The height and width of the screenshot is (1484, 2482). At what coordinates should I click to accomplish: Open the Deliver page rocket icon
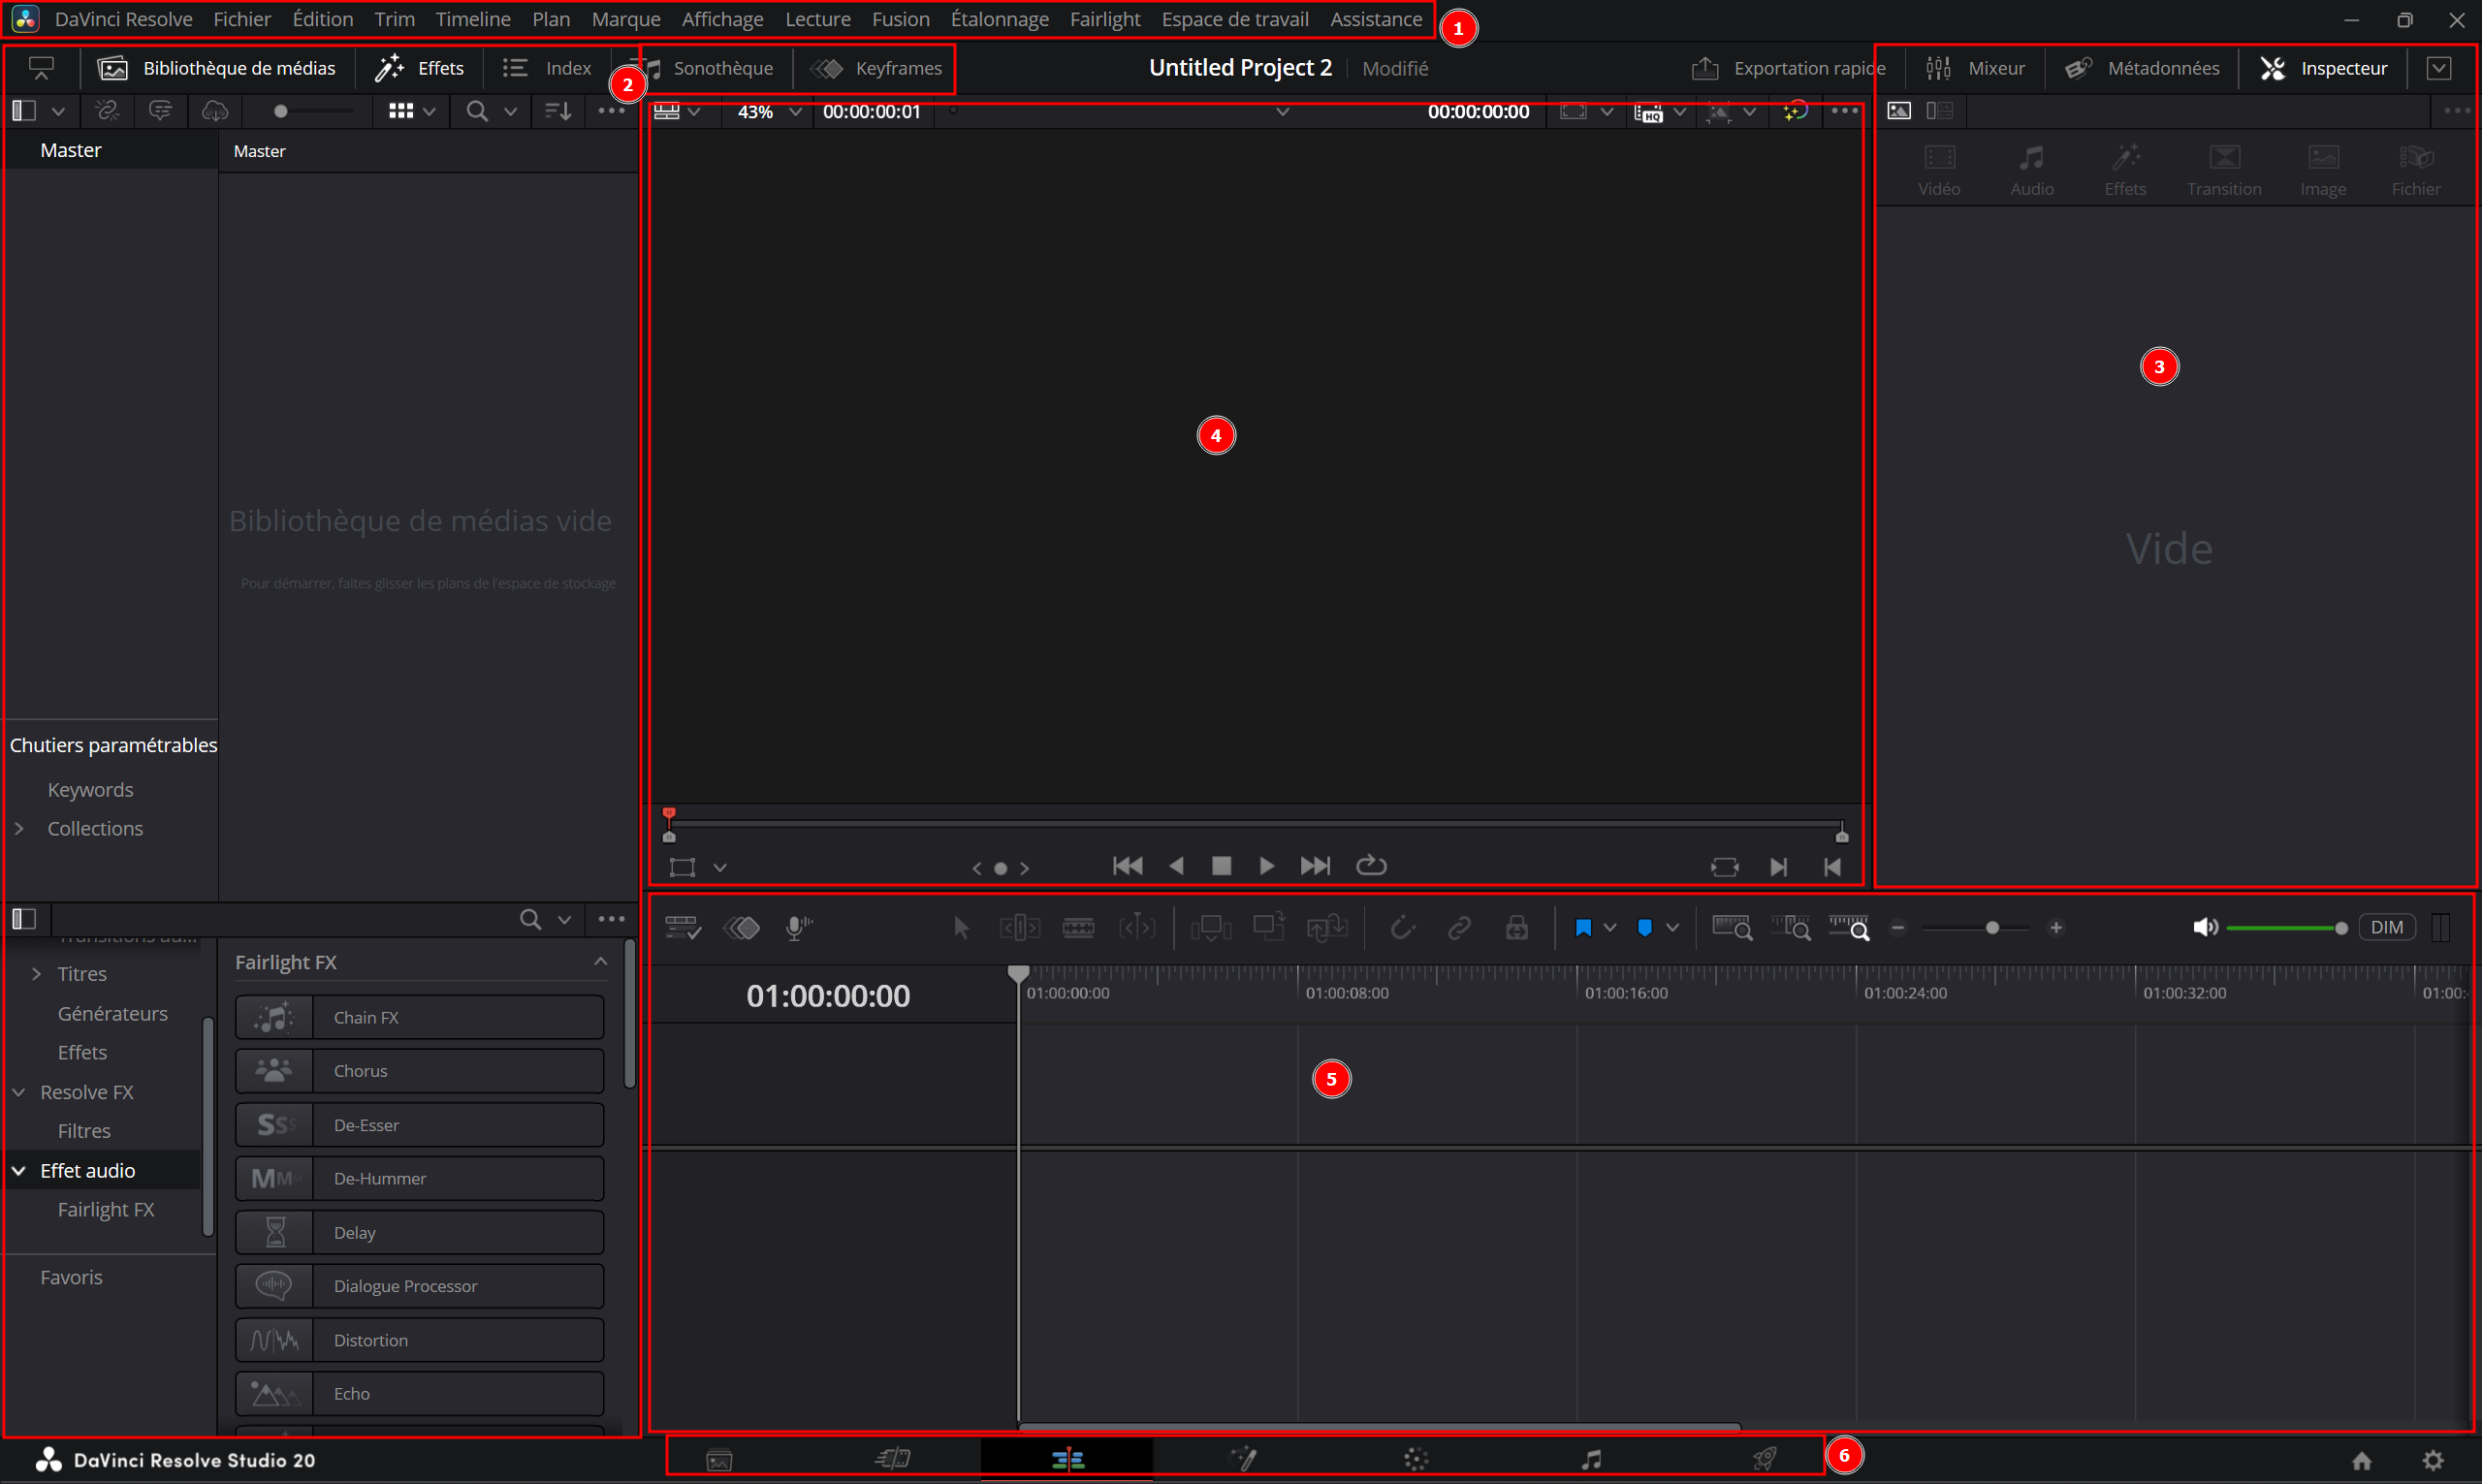pyautogui.click(x=1765, y=1460)
